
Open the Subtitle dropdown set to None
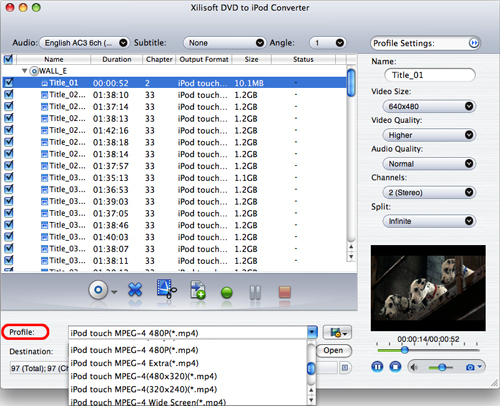(x=225, y=43)
